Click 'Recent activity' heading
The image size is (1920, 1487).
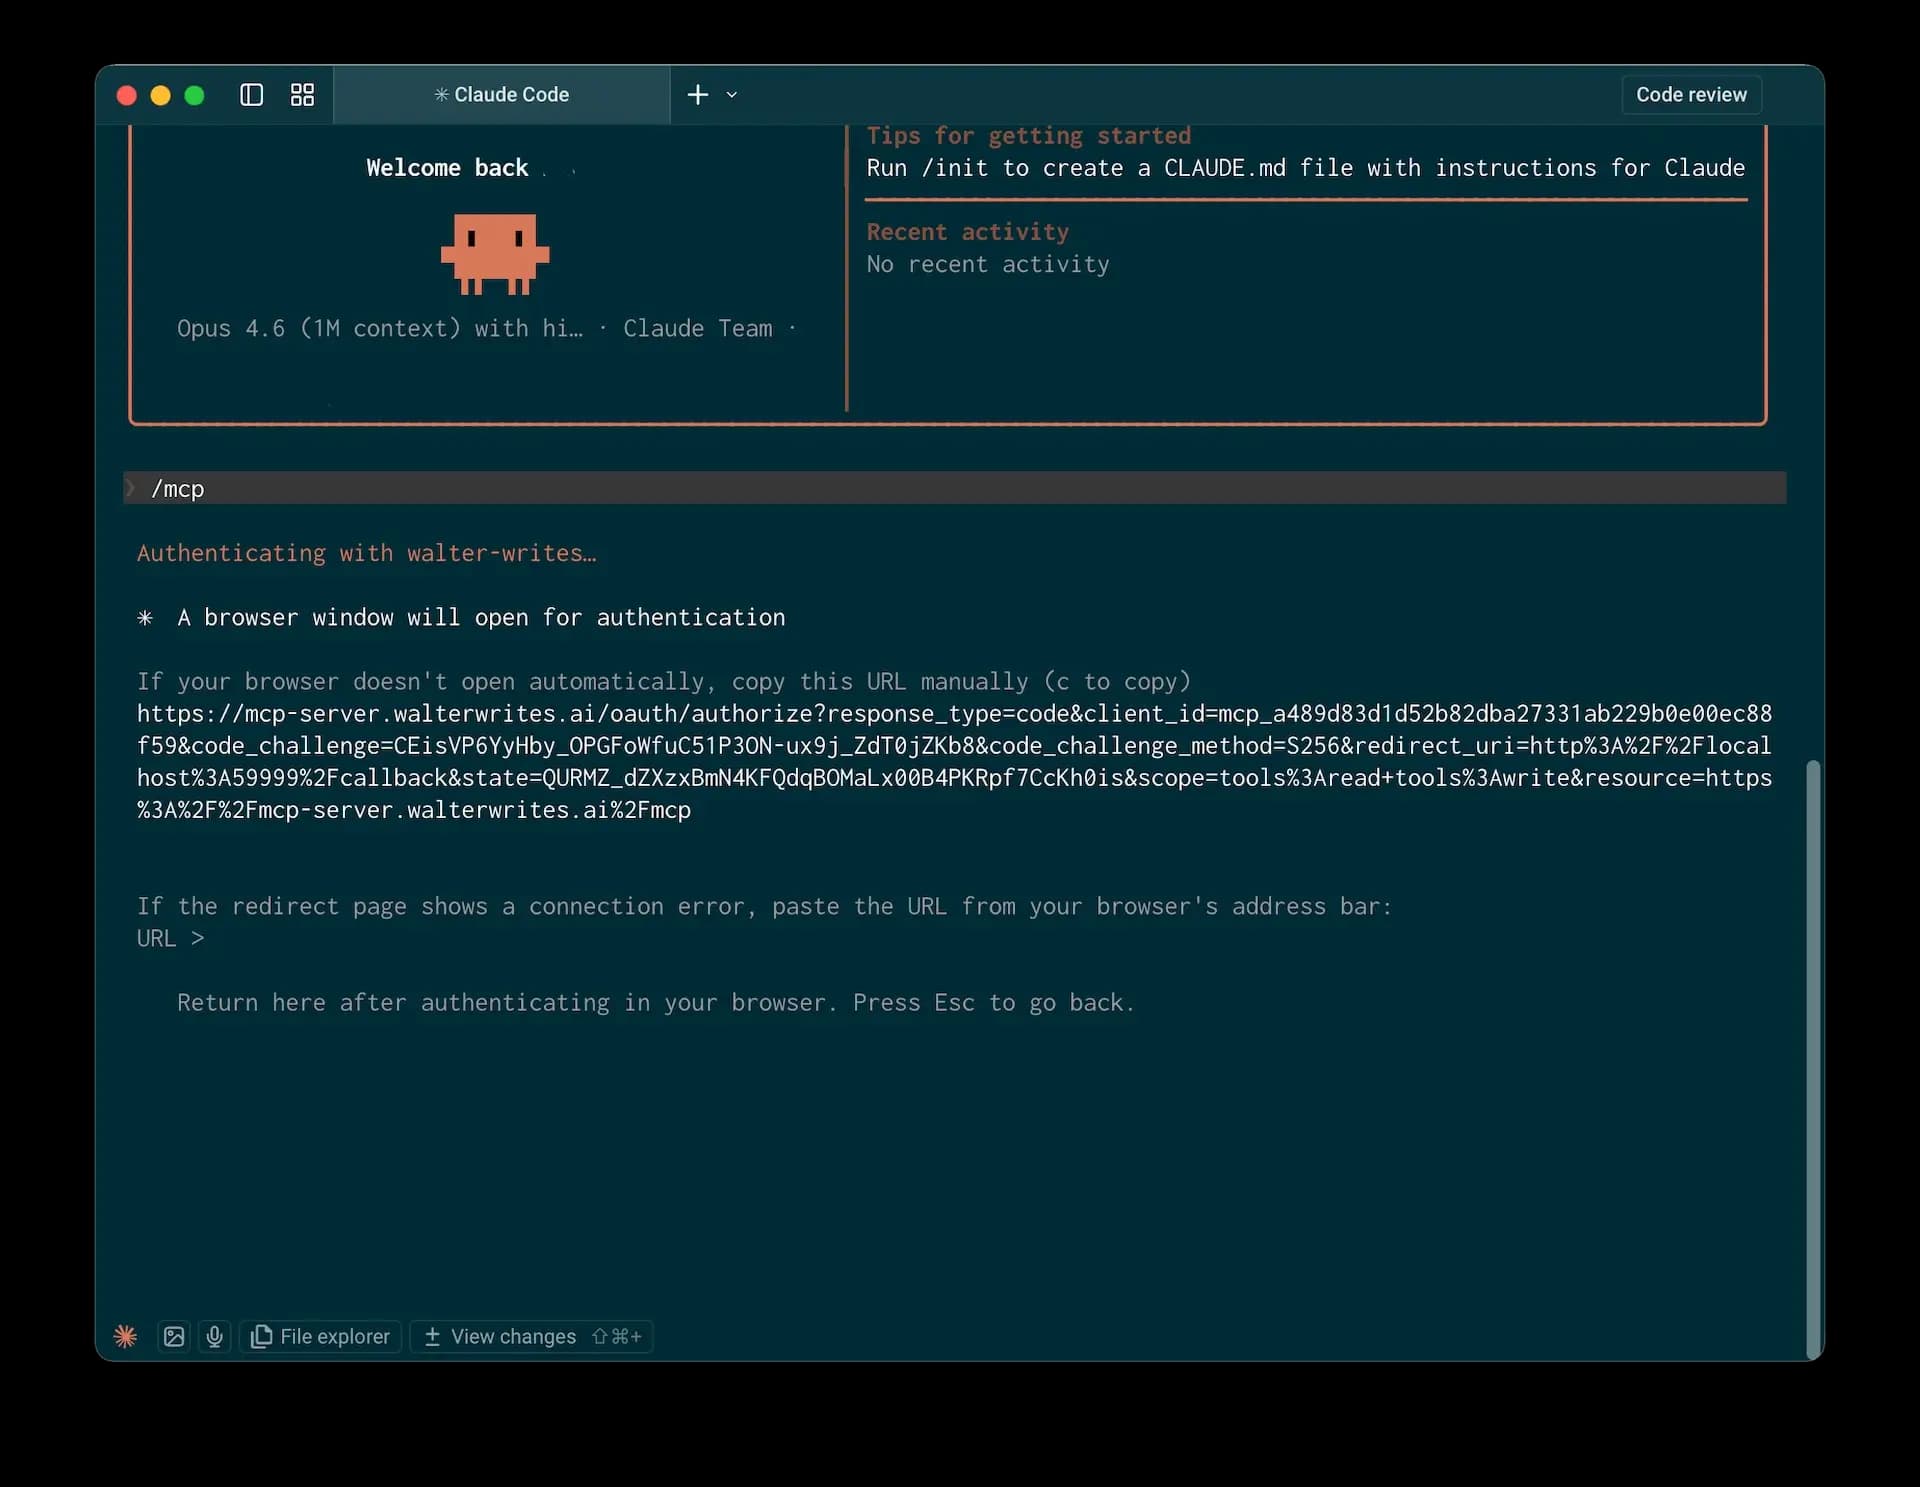point(967,231)
